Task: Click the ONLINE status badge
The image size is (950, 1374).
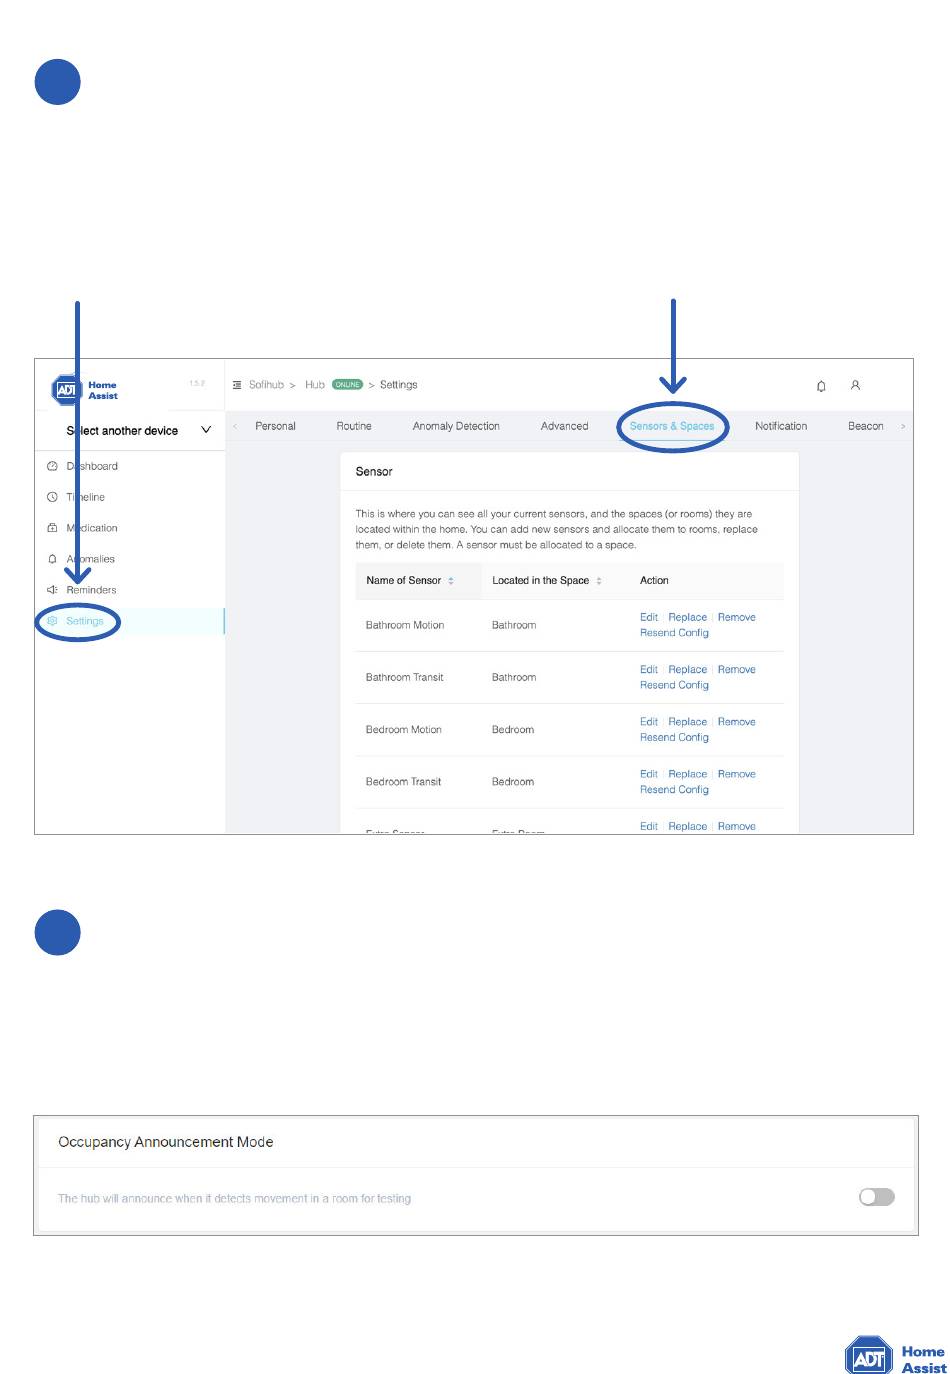Action: [347, 385]
